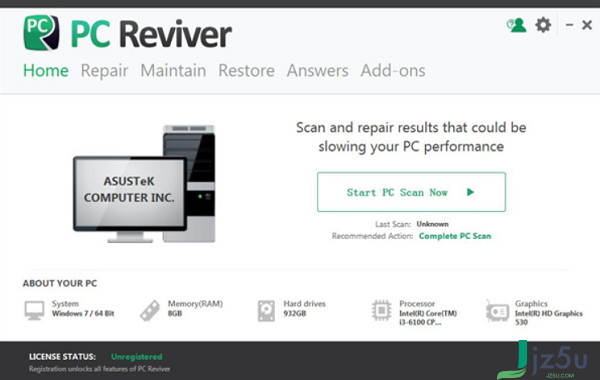Click the ASUSTeK computer illustration
This screenshot has width=600, height=380.
pos(144,184)
